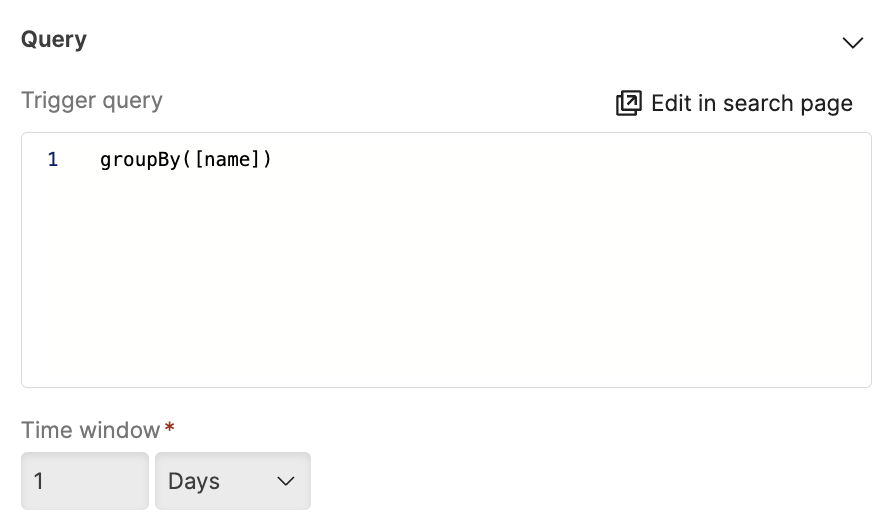
Task: Click the opening parenthesis after groupBy
Action: (187, 160)
